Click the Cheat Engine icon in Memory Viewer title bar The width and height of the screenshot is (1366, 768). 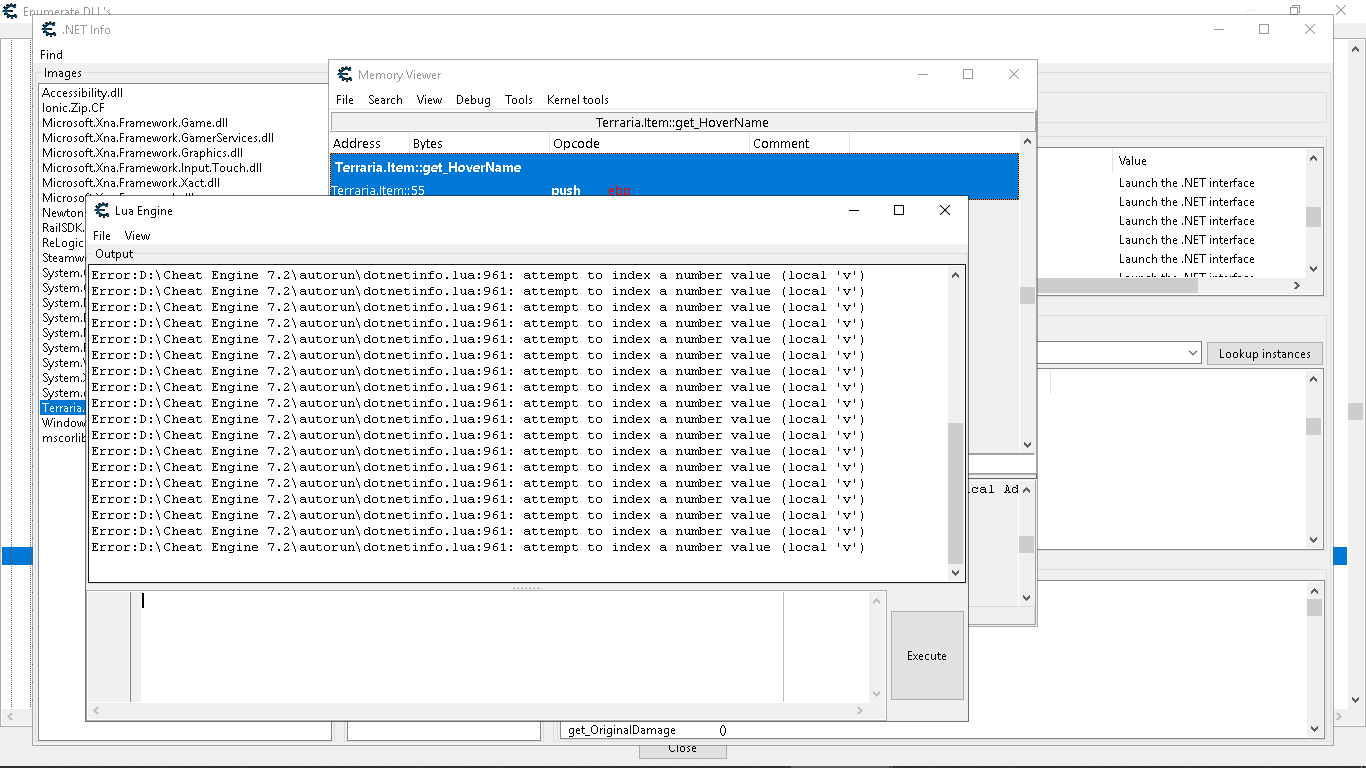[x=345, y=74]
